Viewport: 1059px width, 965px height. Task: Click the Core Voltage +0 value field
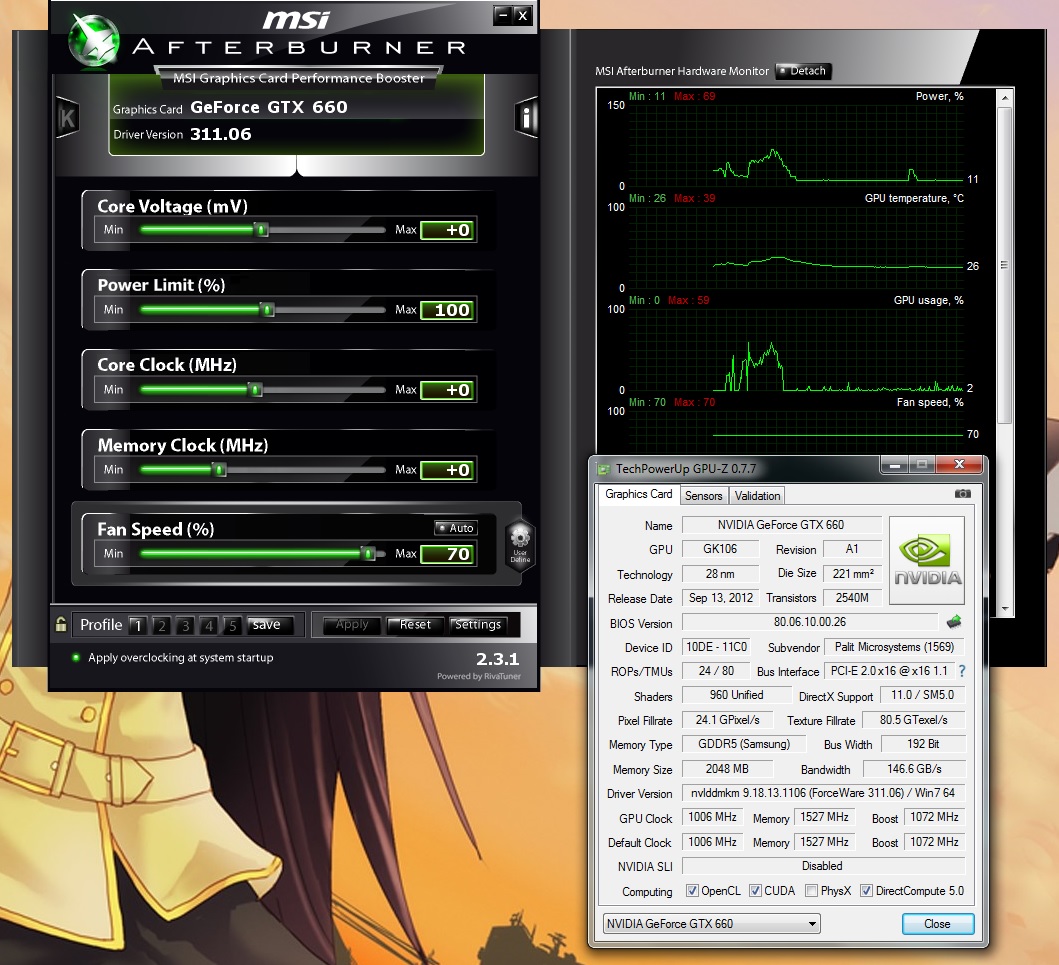pyautogui.click(x=448, y=230)
